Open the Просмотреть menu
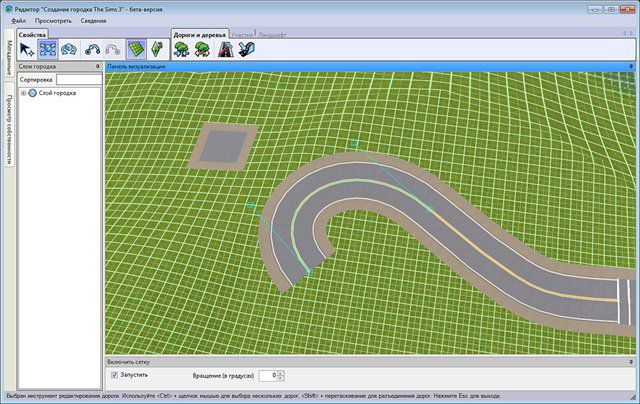This screenshot has width=640, height=404. click(x=53, y=20)
